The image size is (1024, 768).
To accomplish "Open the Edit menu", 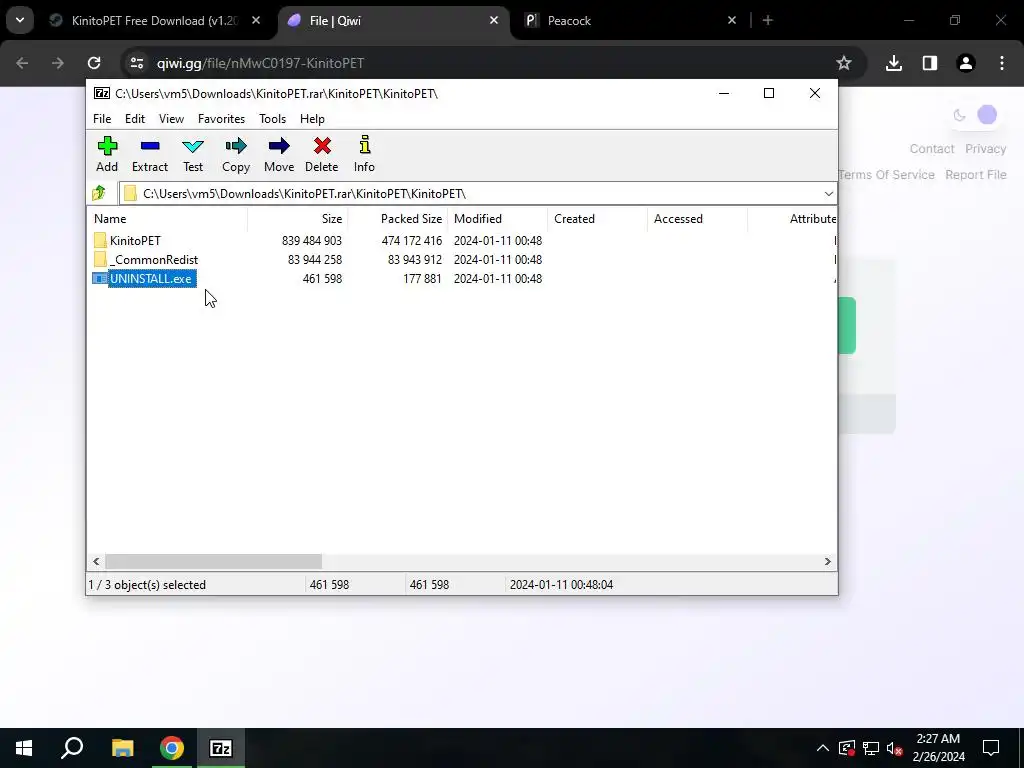I will point(135,119).
